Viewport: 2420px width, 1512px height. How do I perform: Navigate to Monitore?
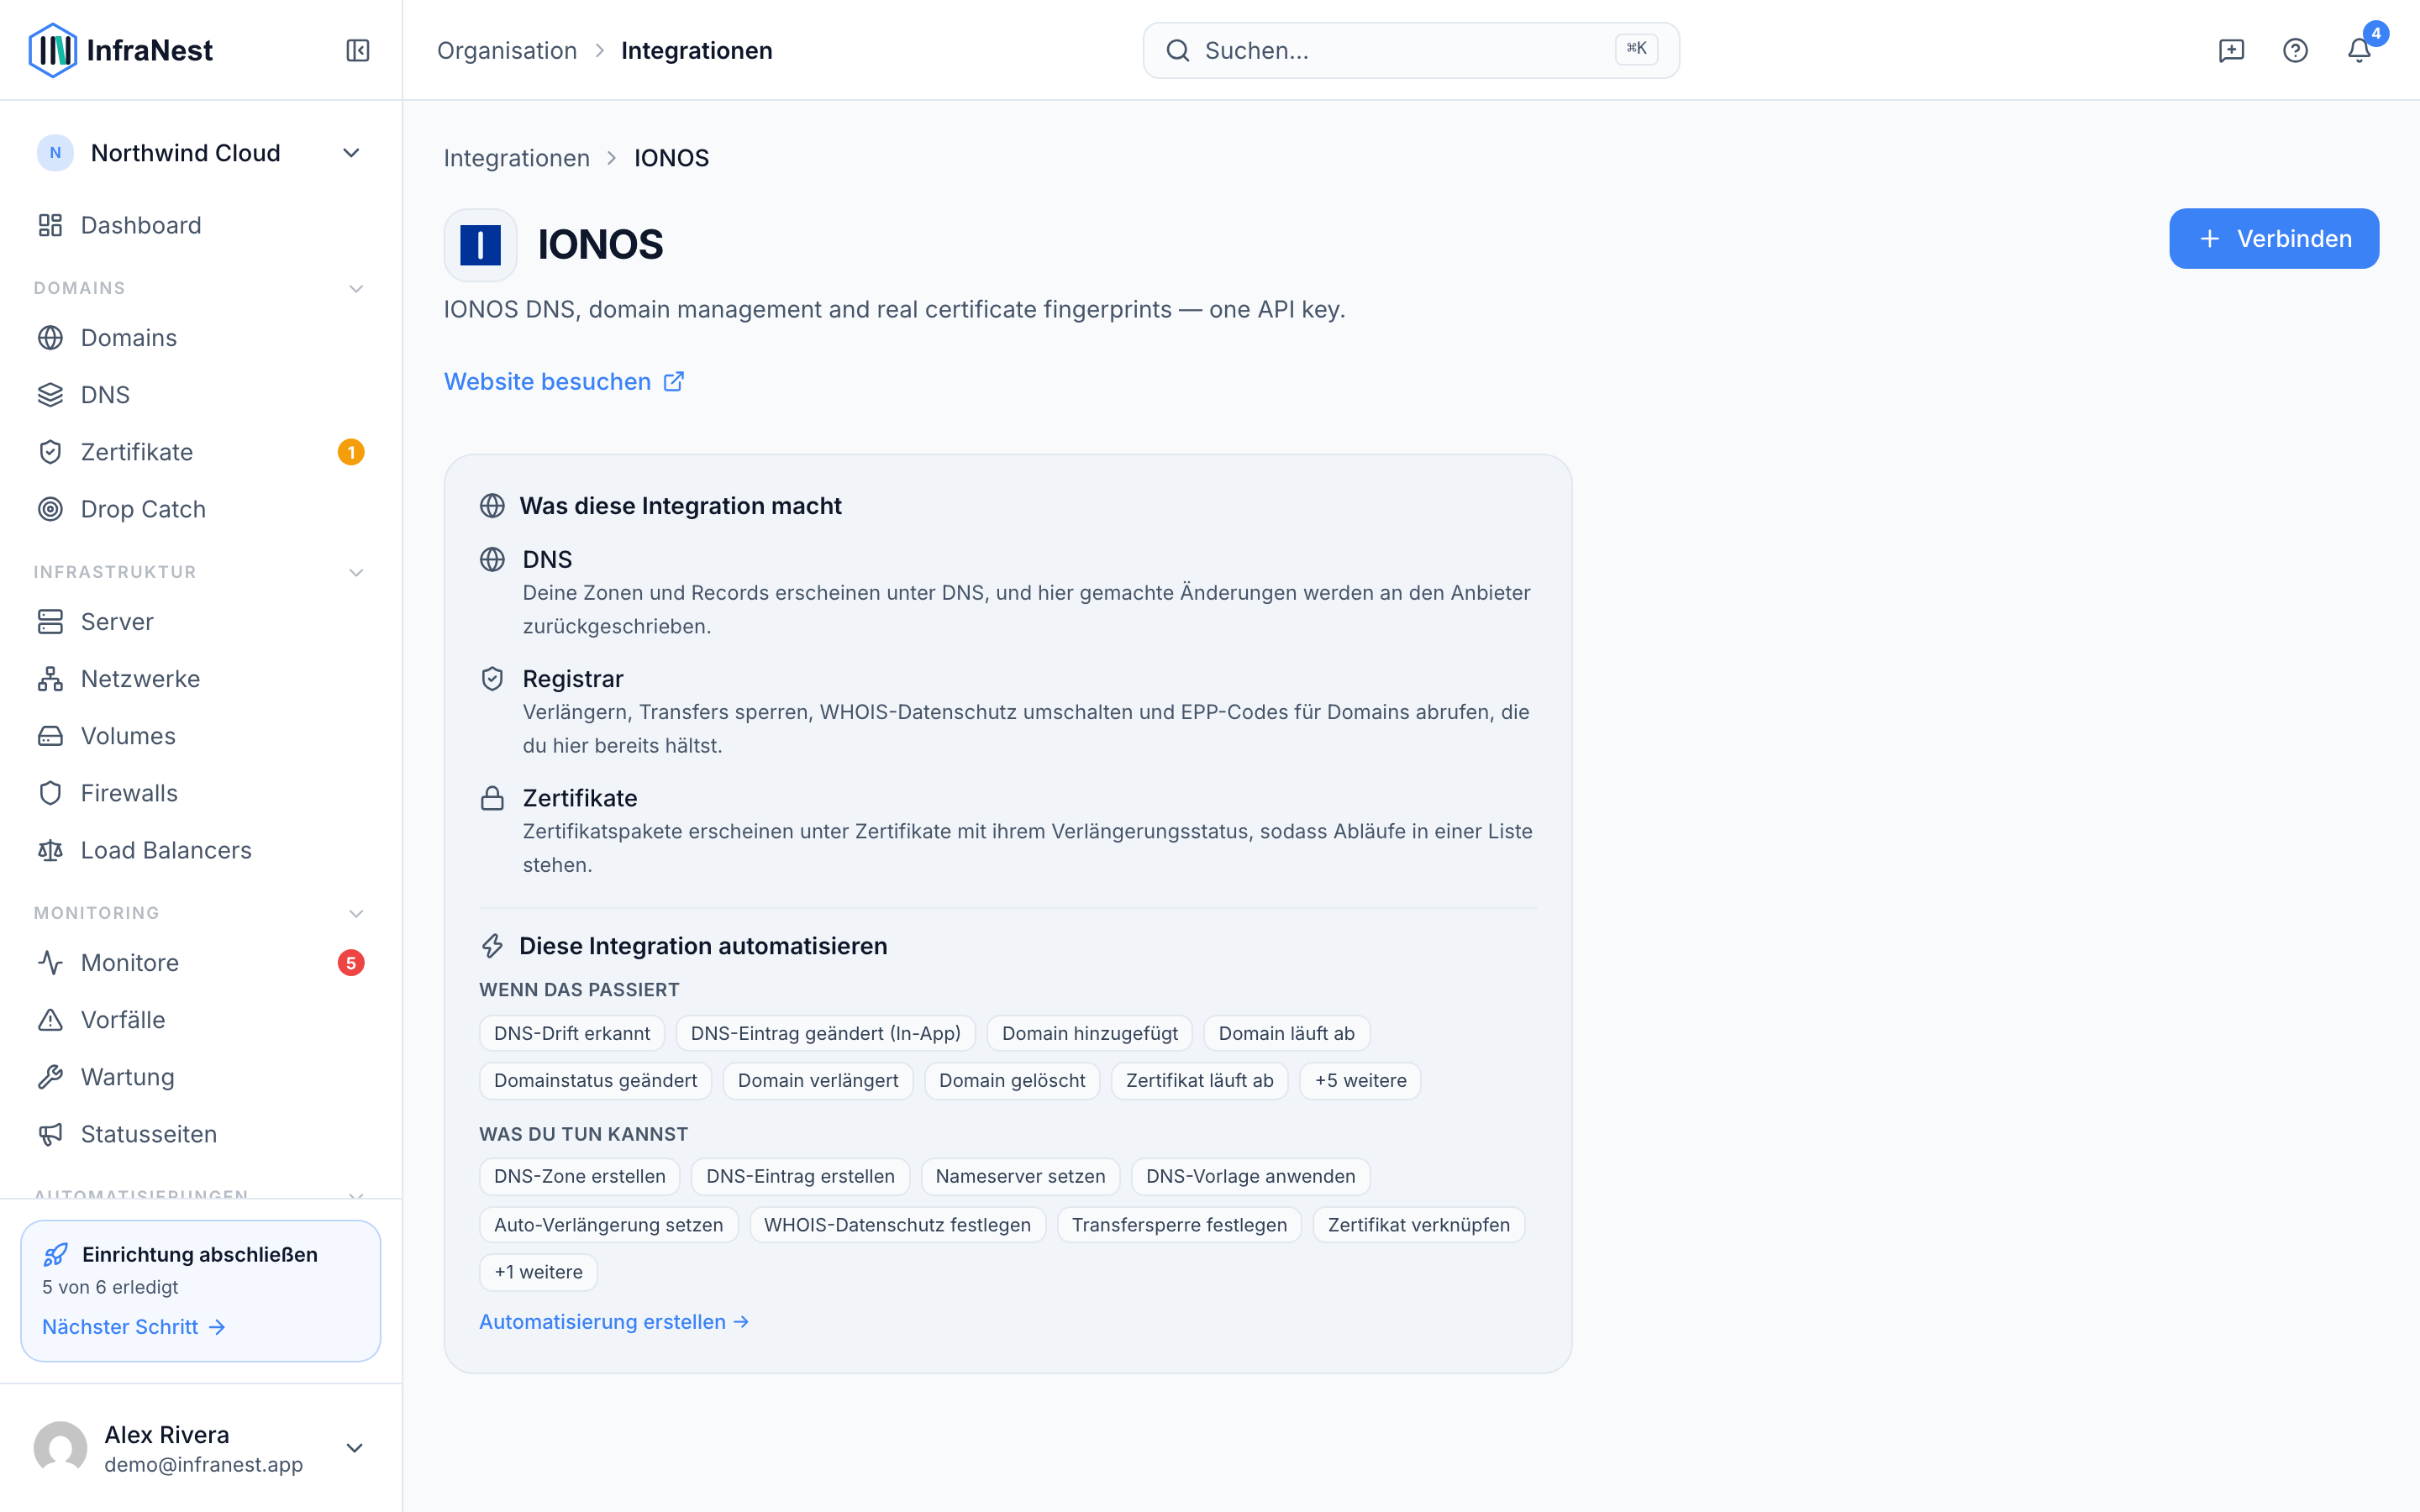(x=200, y=963)
